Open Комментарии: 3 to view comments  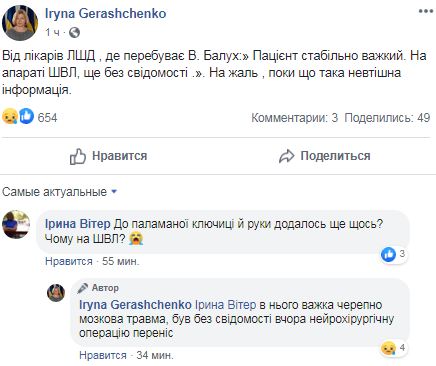coord(295,118)
